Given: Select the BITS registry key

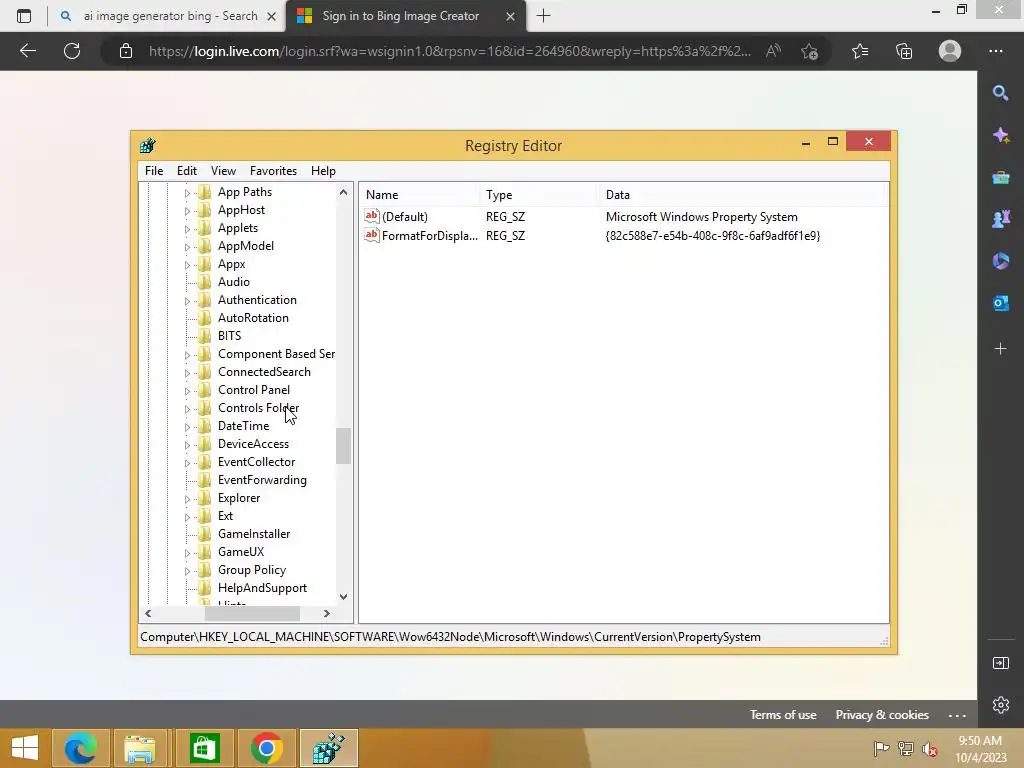Looking at the screenshot, I should tap(229, 336).
